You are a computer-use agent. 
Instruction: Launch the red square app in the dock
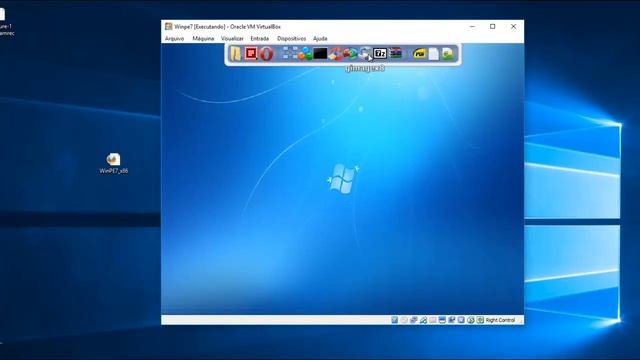pos(251,53)
